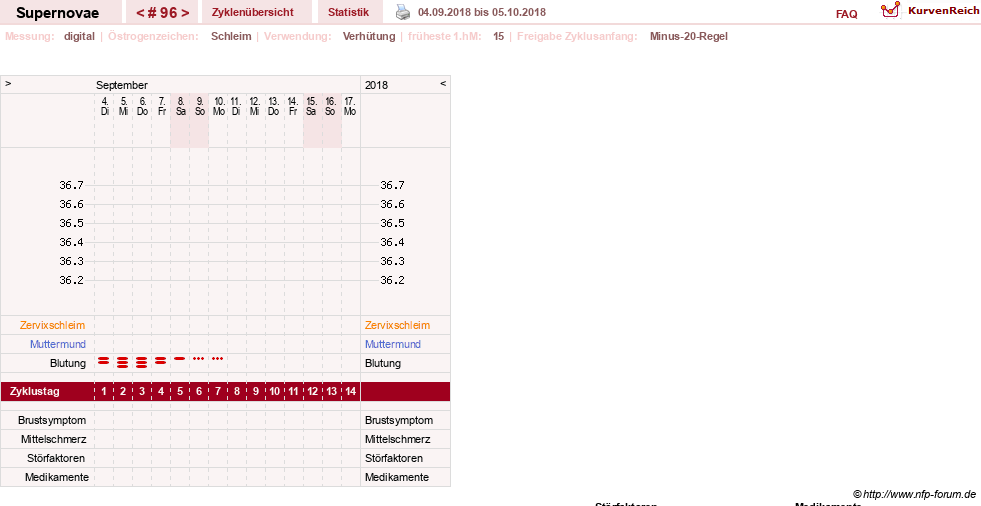981x506 pixels.
Task: Select the bleeding marker on cycle day 3
Action: [x=141, y=362]
